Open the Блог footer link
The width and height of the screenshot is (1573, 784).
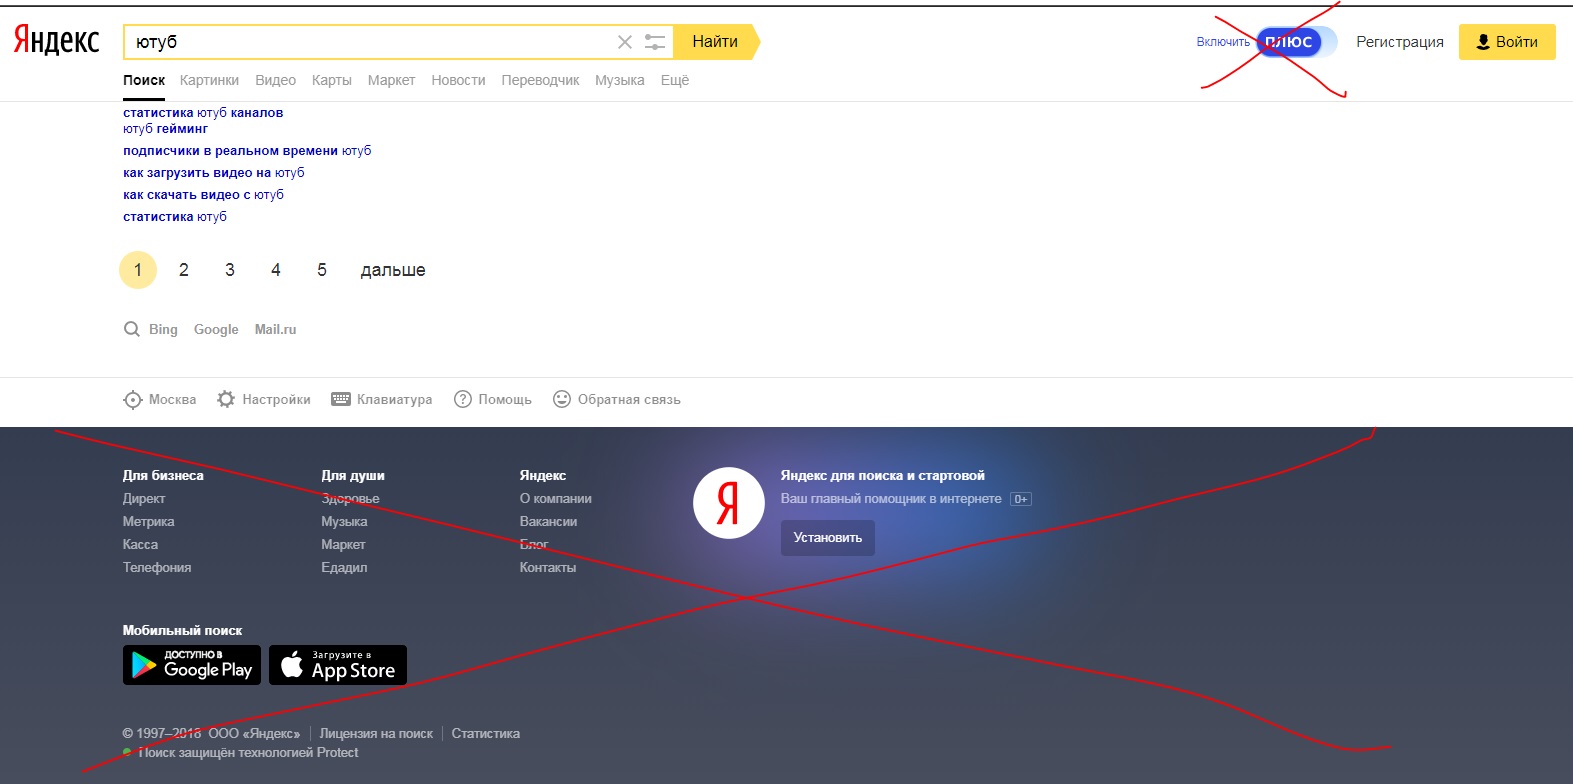click(x=534, y=544)
